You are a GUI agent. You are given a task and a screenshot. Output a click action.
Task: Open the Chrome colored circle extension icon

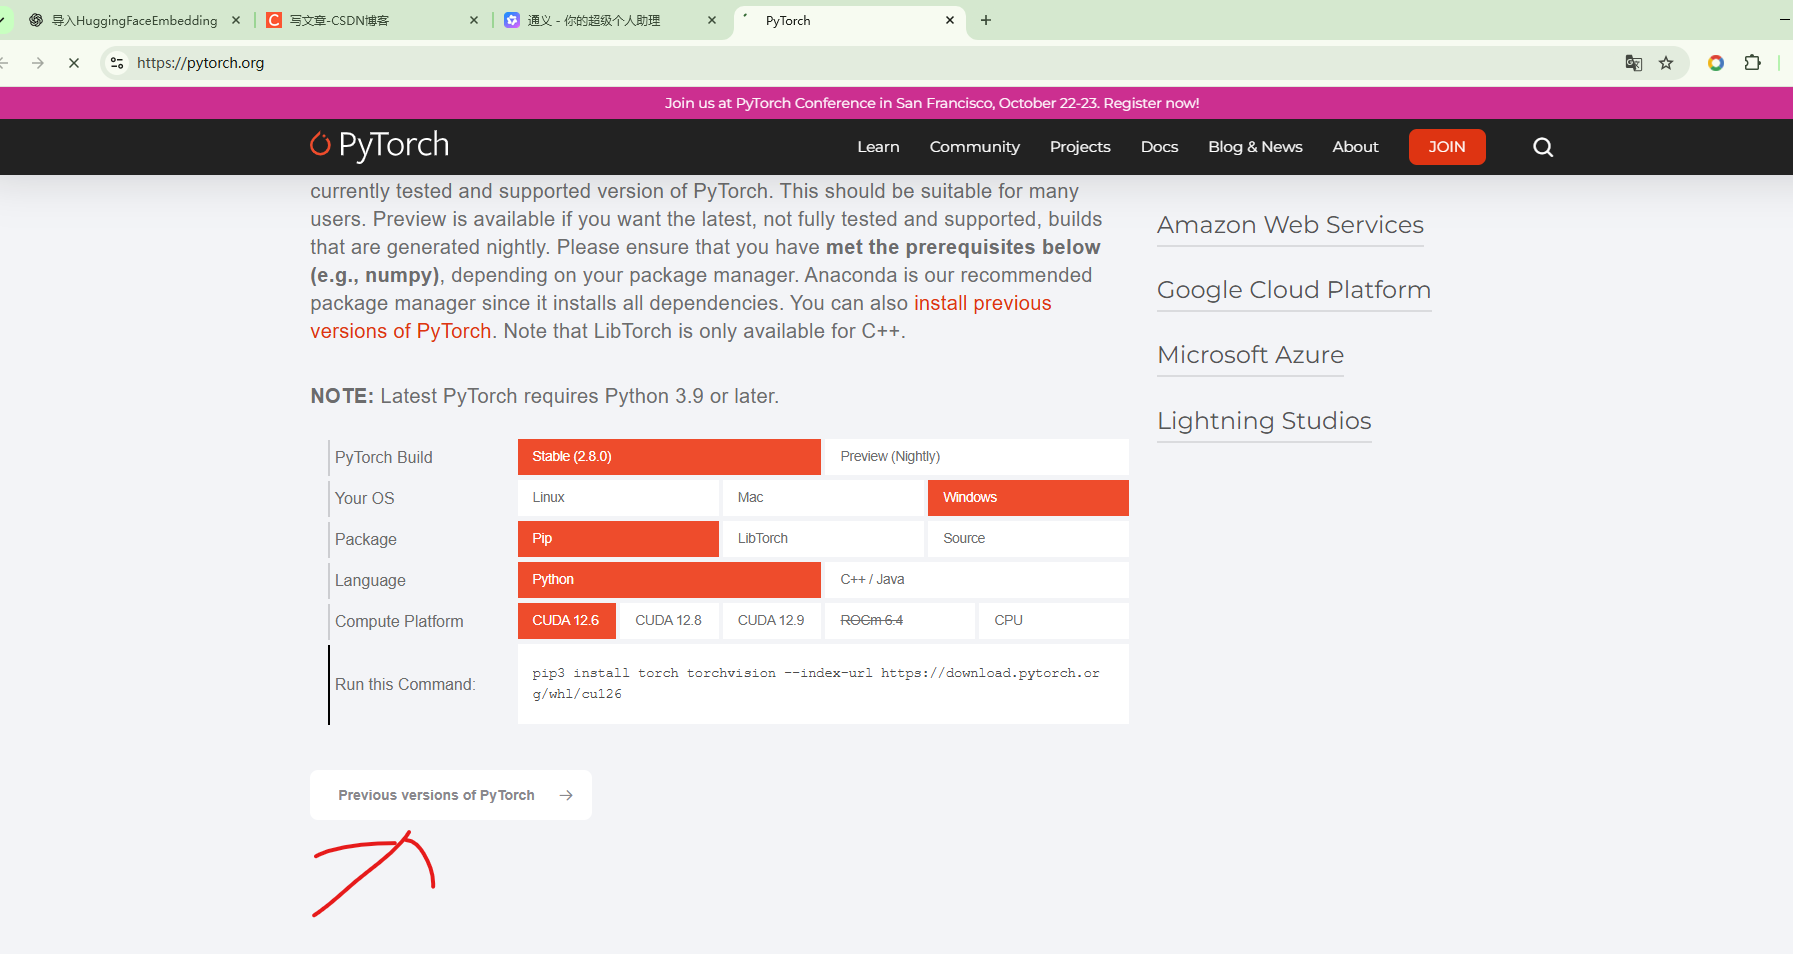coord(1716,63)
